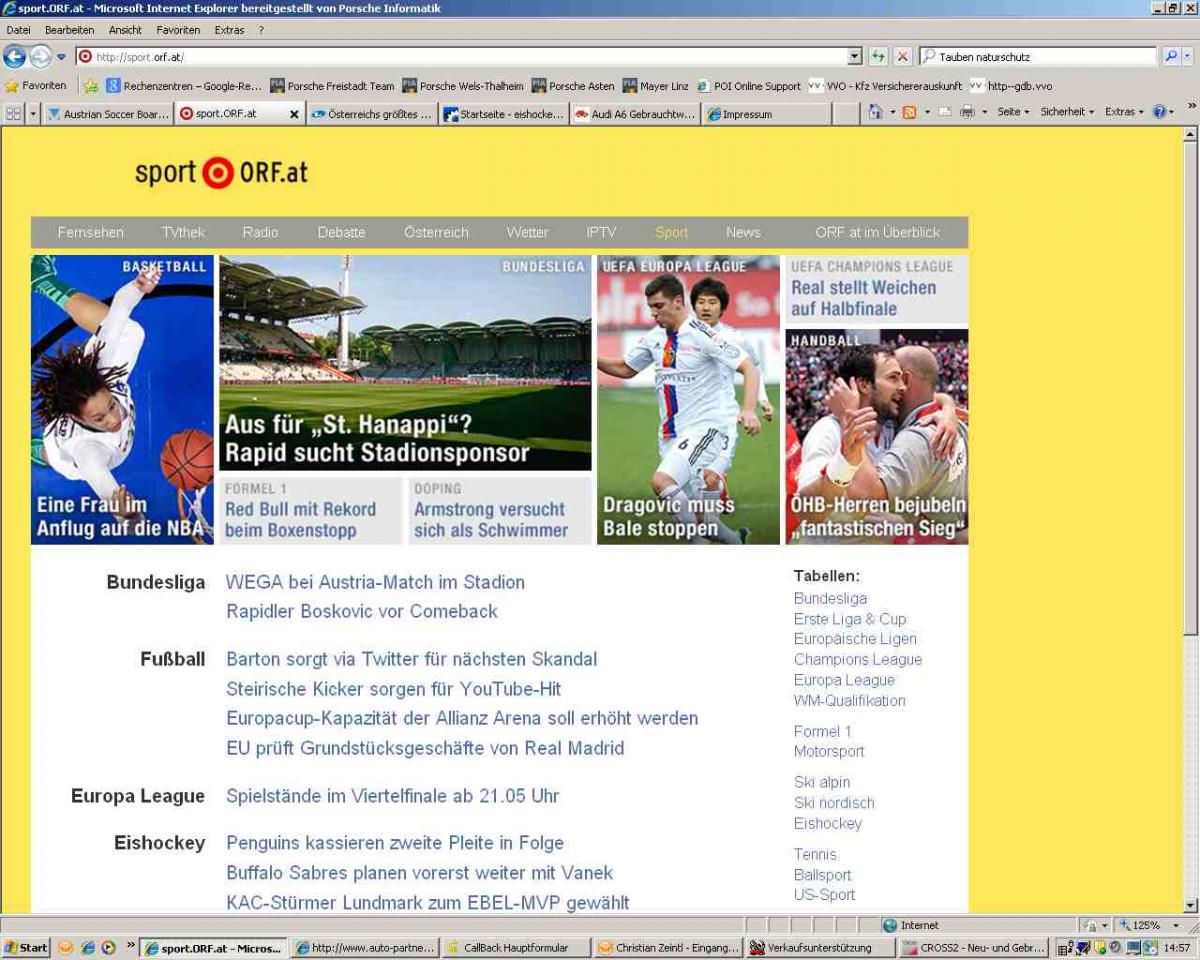1200x960 pixels.
Task: Open Porsche Freistadt Team favorite
Action: pyautogui.click(x=332, y=86)
